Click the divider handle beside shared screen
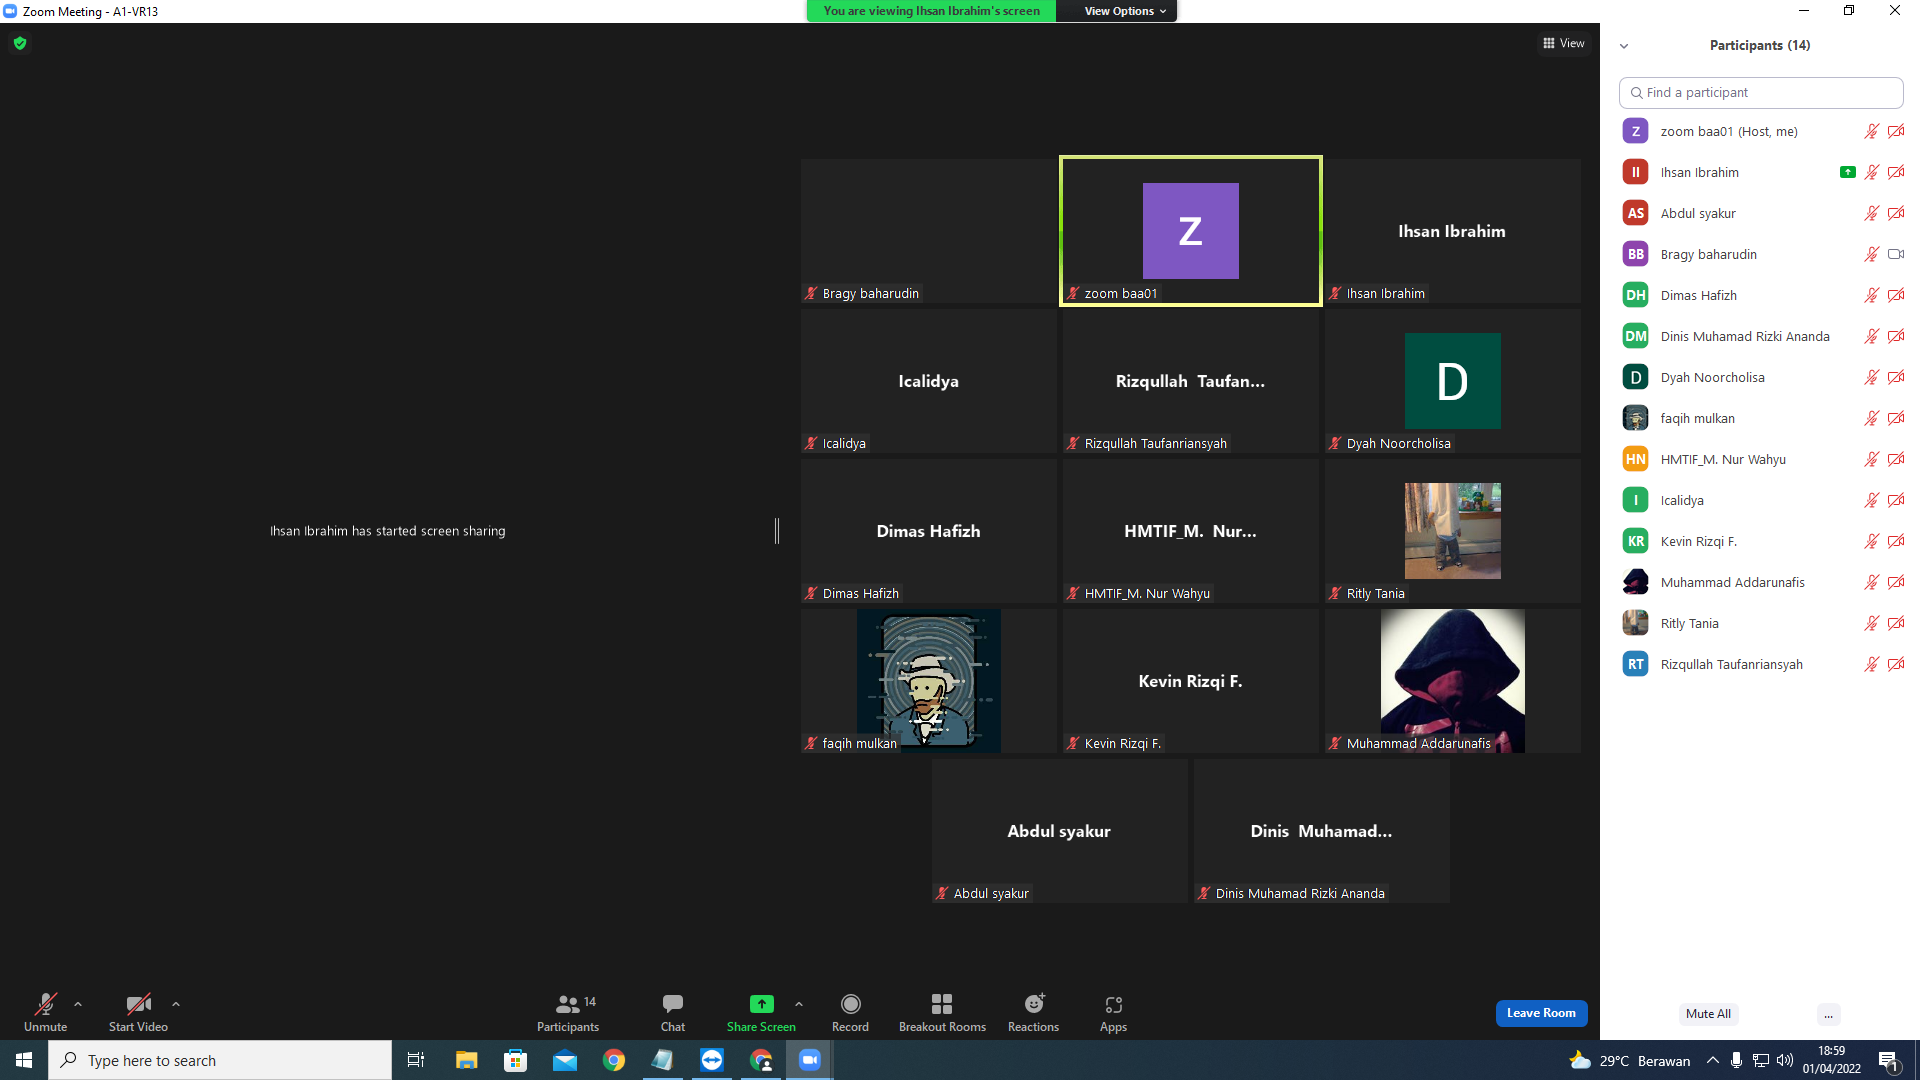 777,531
